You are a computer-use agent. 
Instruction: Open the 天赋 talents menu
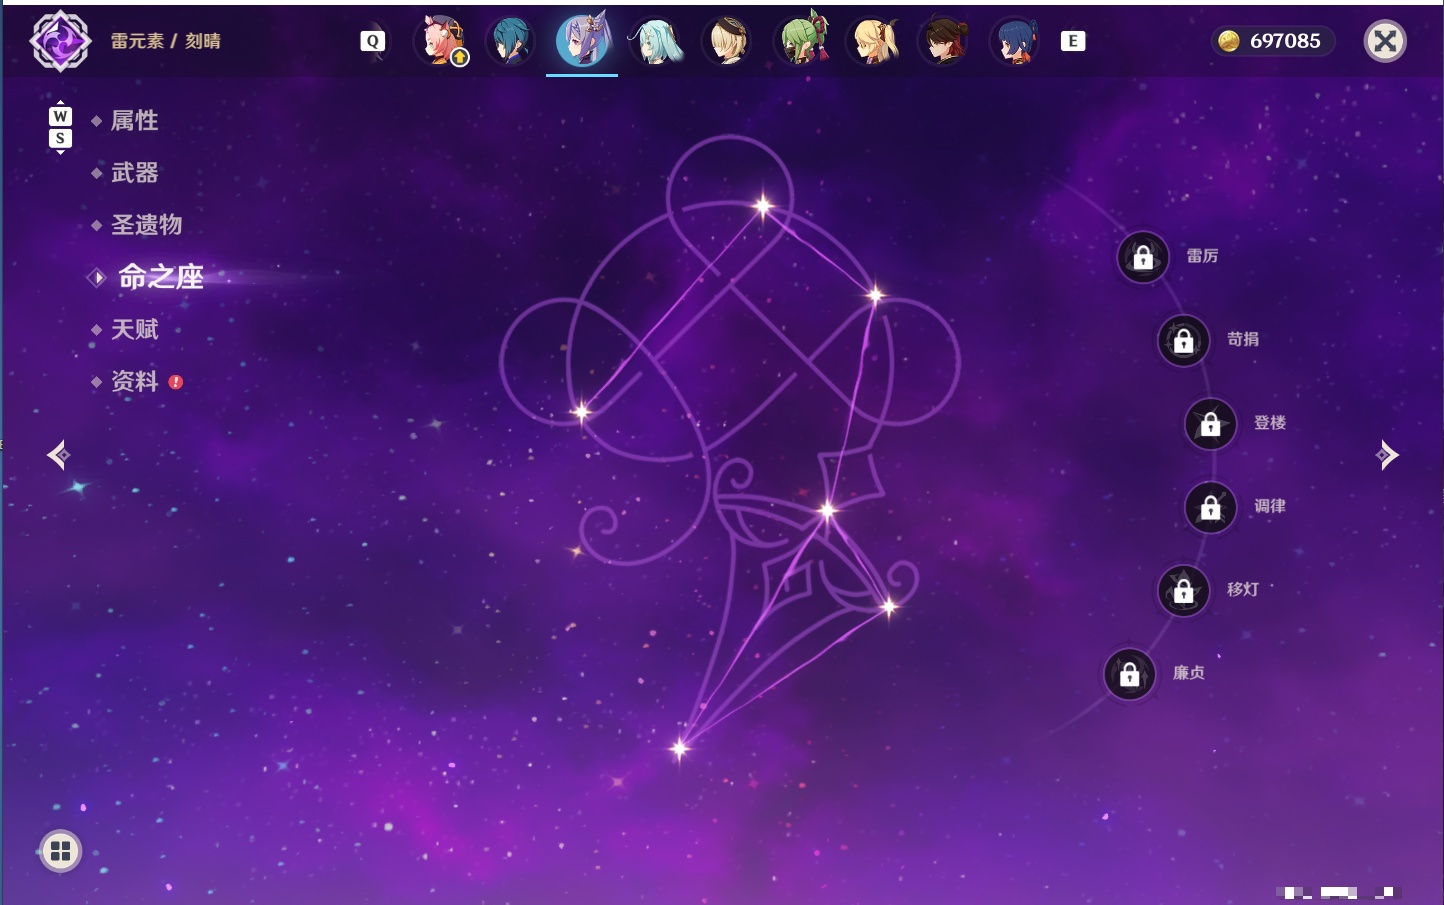pos(134,329)
